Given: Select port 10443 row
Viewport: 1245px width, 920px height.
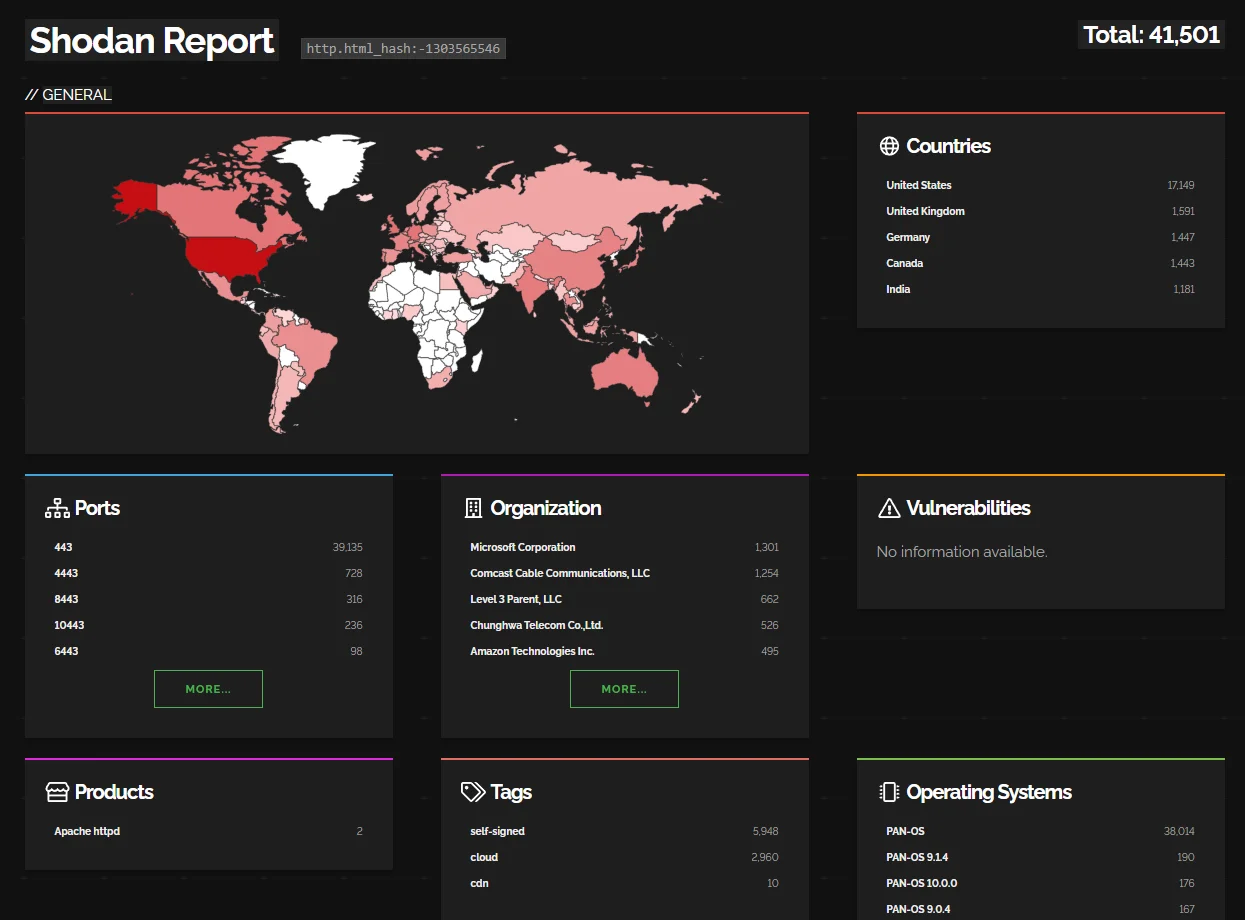Looking at the screenshot, I should tap(208, 625).
